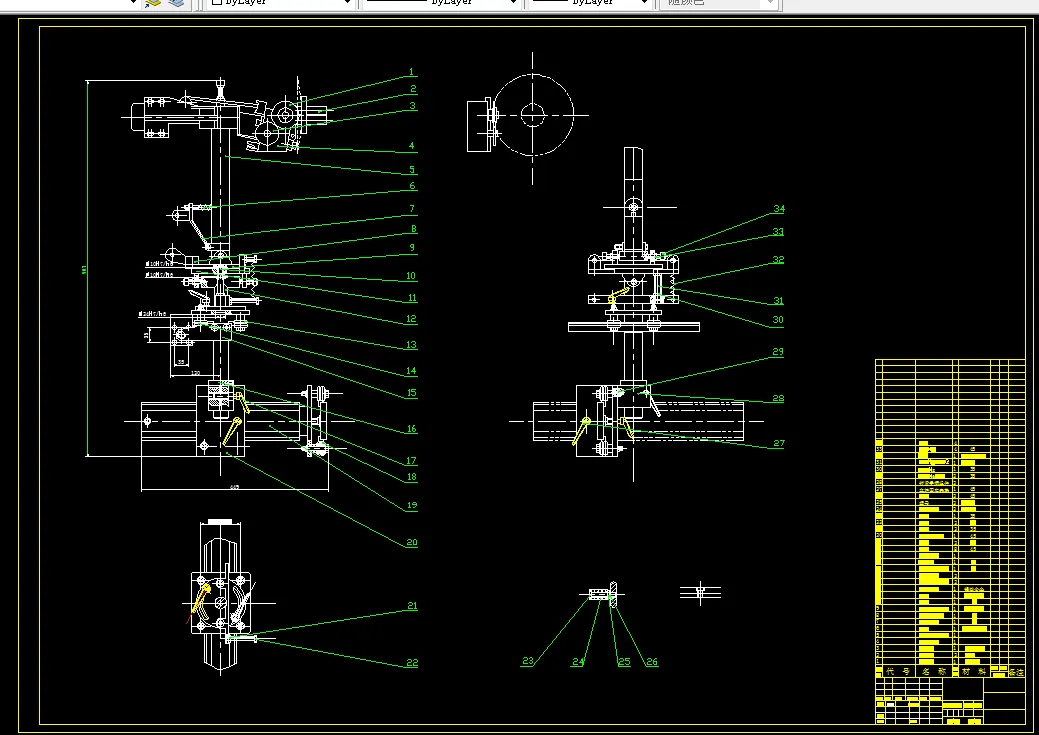Choose leader number 17
1039x735 pixels.
[x=411, y=461]
